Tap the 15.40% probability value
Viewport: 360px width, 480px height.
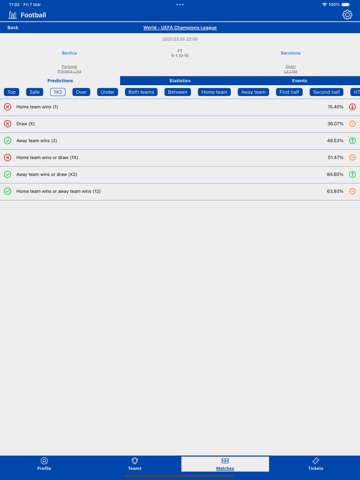pos(335,107)
